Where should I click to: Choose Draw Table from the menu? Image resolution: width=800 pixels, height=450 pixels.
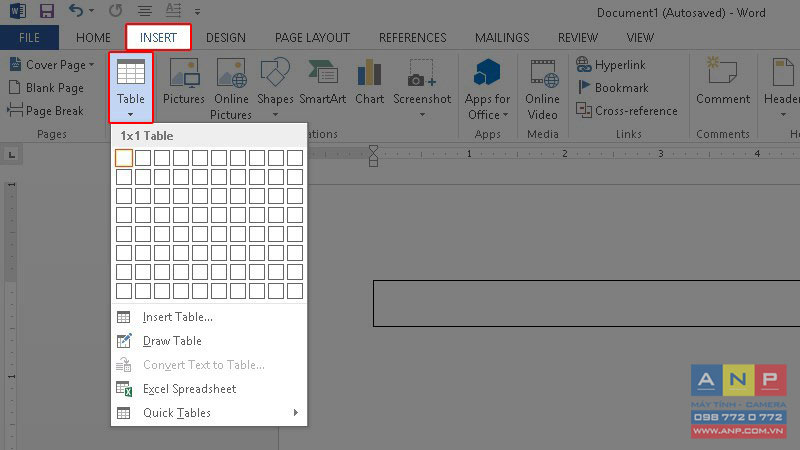click(209, 341)
